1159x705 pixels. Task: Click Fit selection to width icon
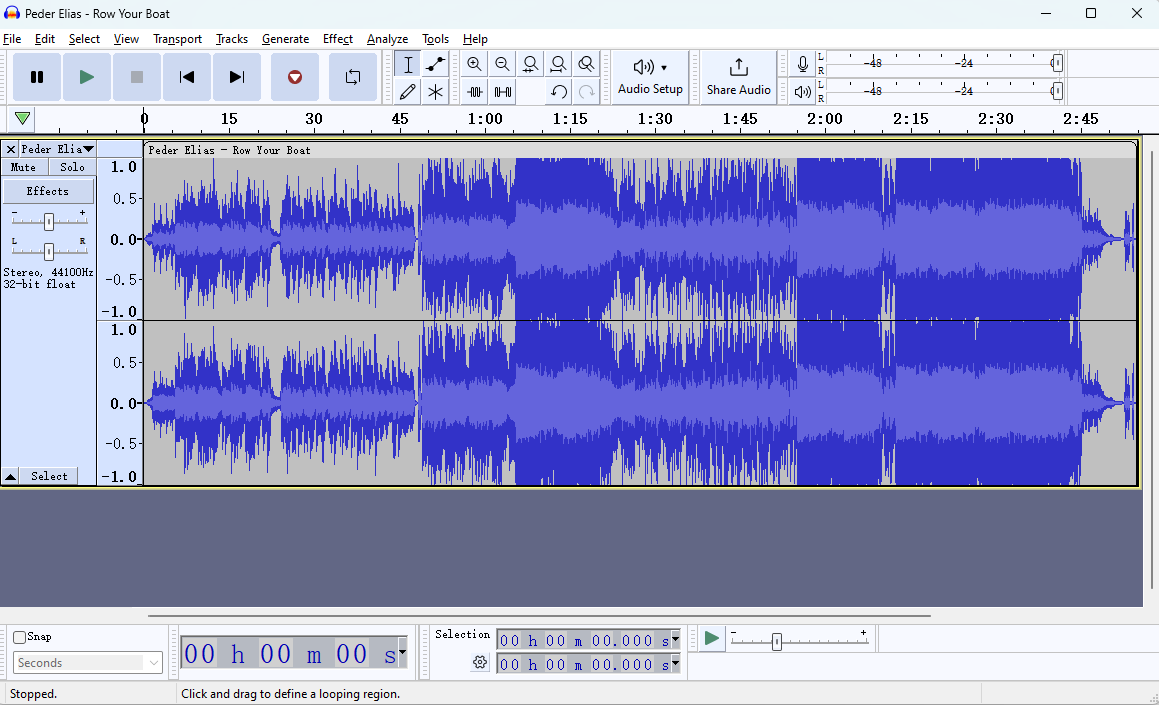530,64
